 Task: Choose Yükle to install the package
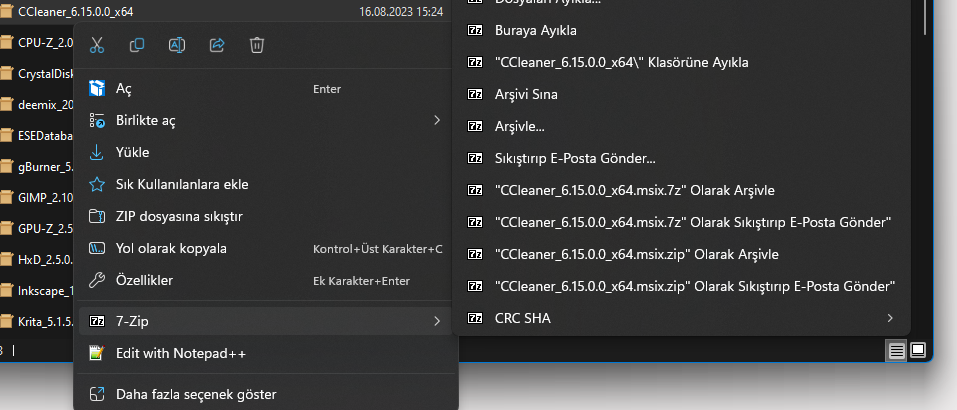[266, 153]
